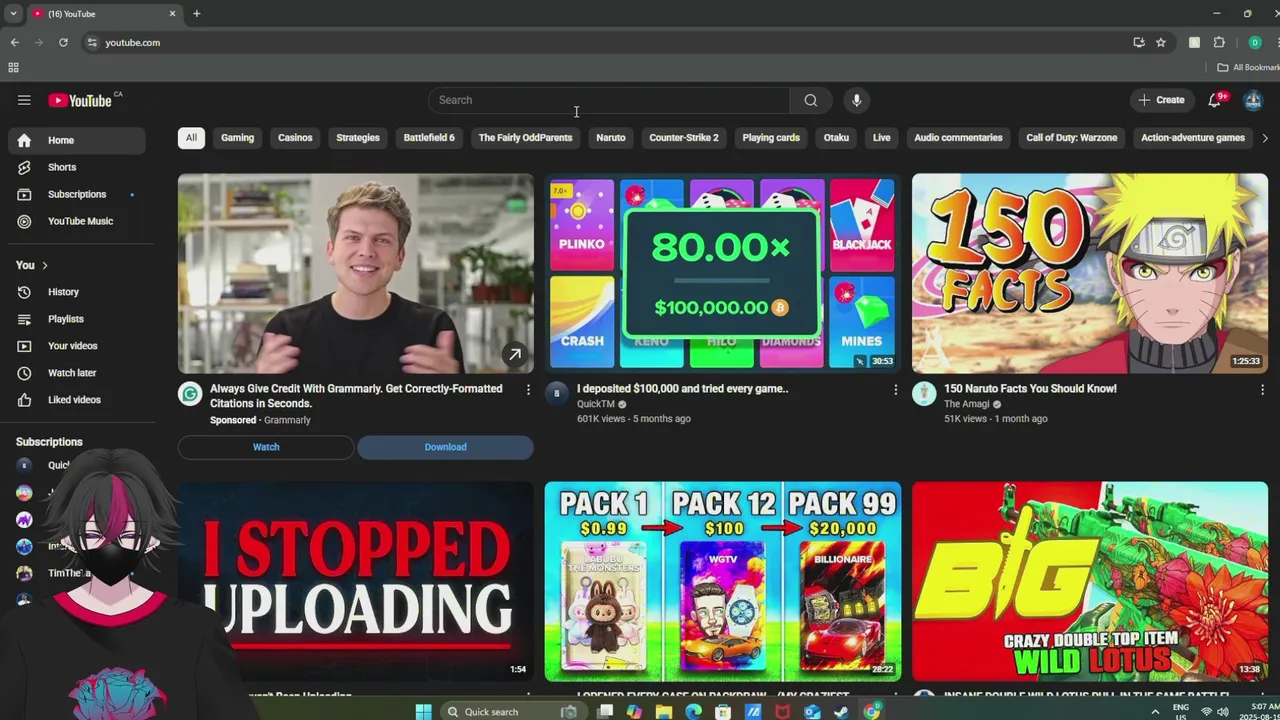Start voice search with the microphone
The image size is (1280, 720).
[856, 100]
